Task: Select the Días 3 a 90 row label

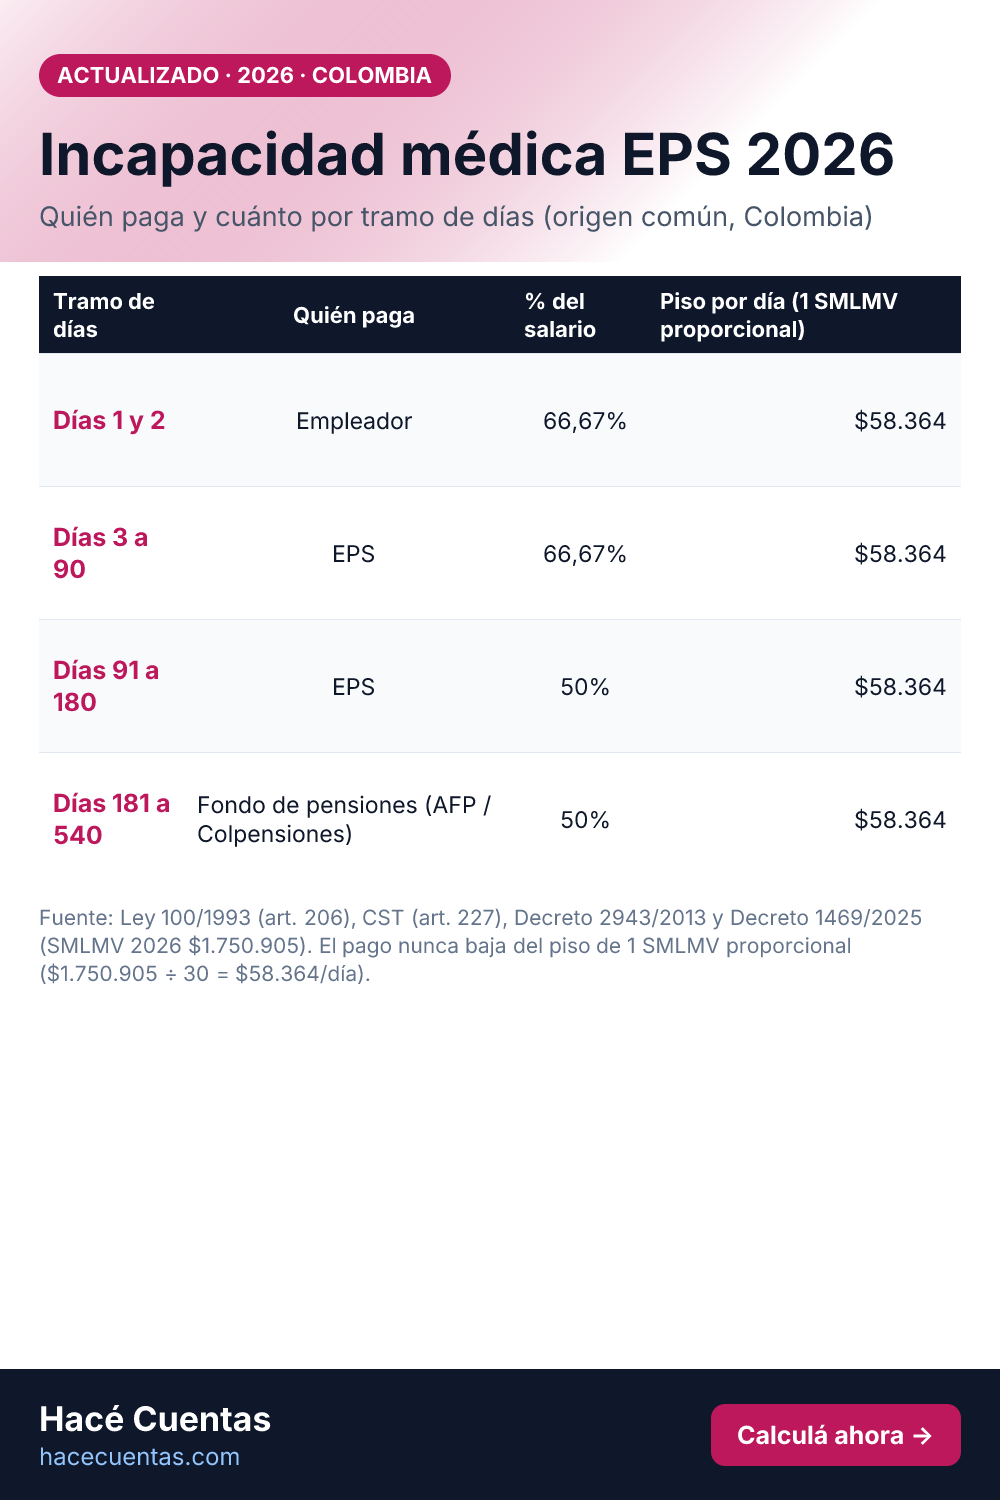Action: pos(100,553)
